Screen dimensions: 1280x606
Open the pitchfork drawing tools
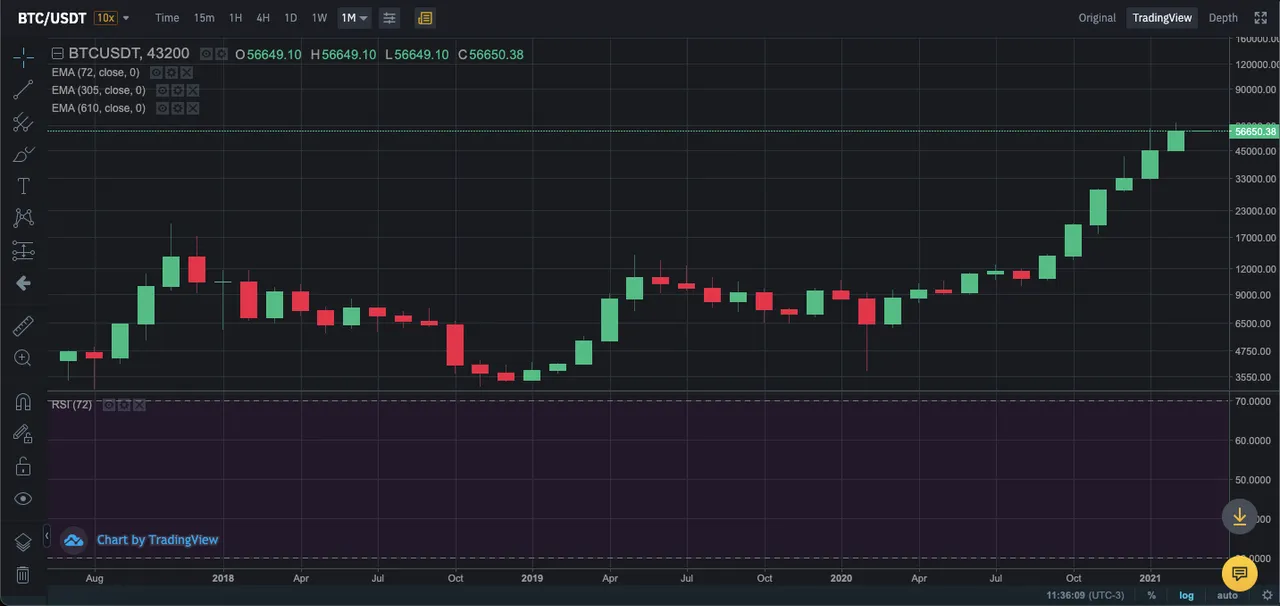(23, 122)
